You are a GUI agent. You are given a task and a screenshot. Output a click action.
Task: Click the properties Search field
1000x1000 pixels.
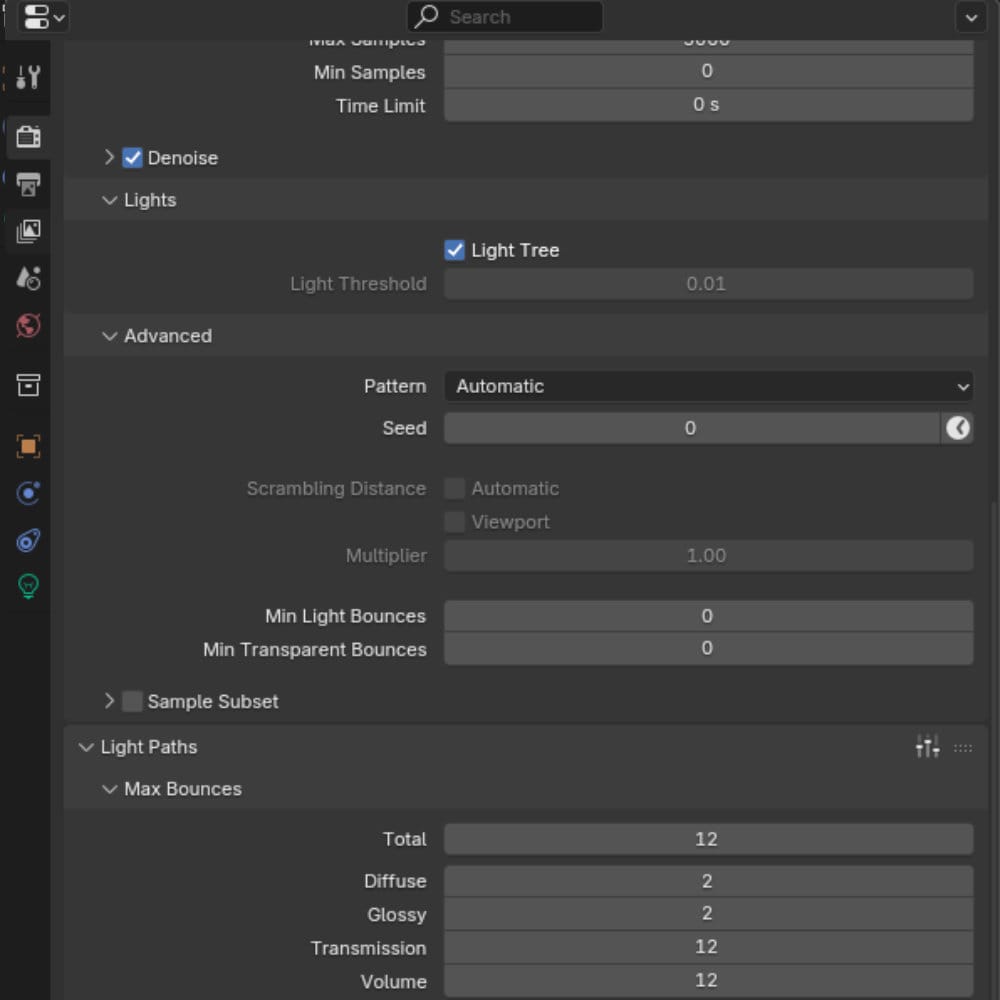tap(505, 17)
